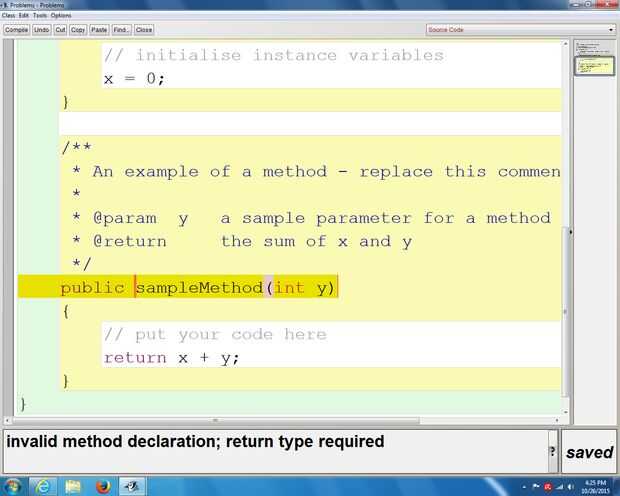This screenshot has width=620, height=496.
Task: Open the Find... dialog button
Action: pos(121,30)
